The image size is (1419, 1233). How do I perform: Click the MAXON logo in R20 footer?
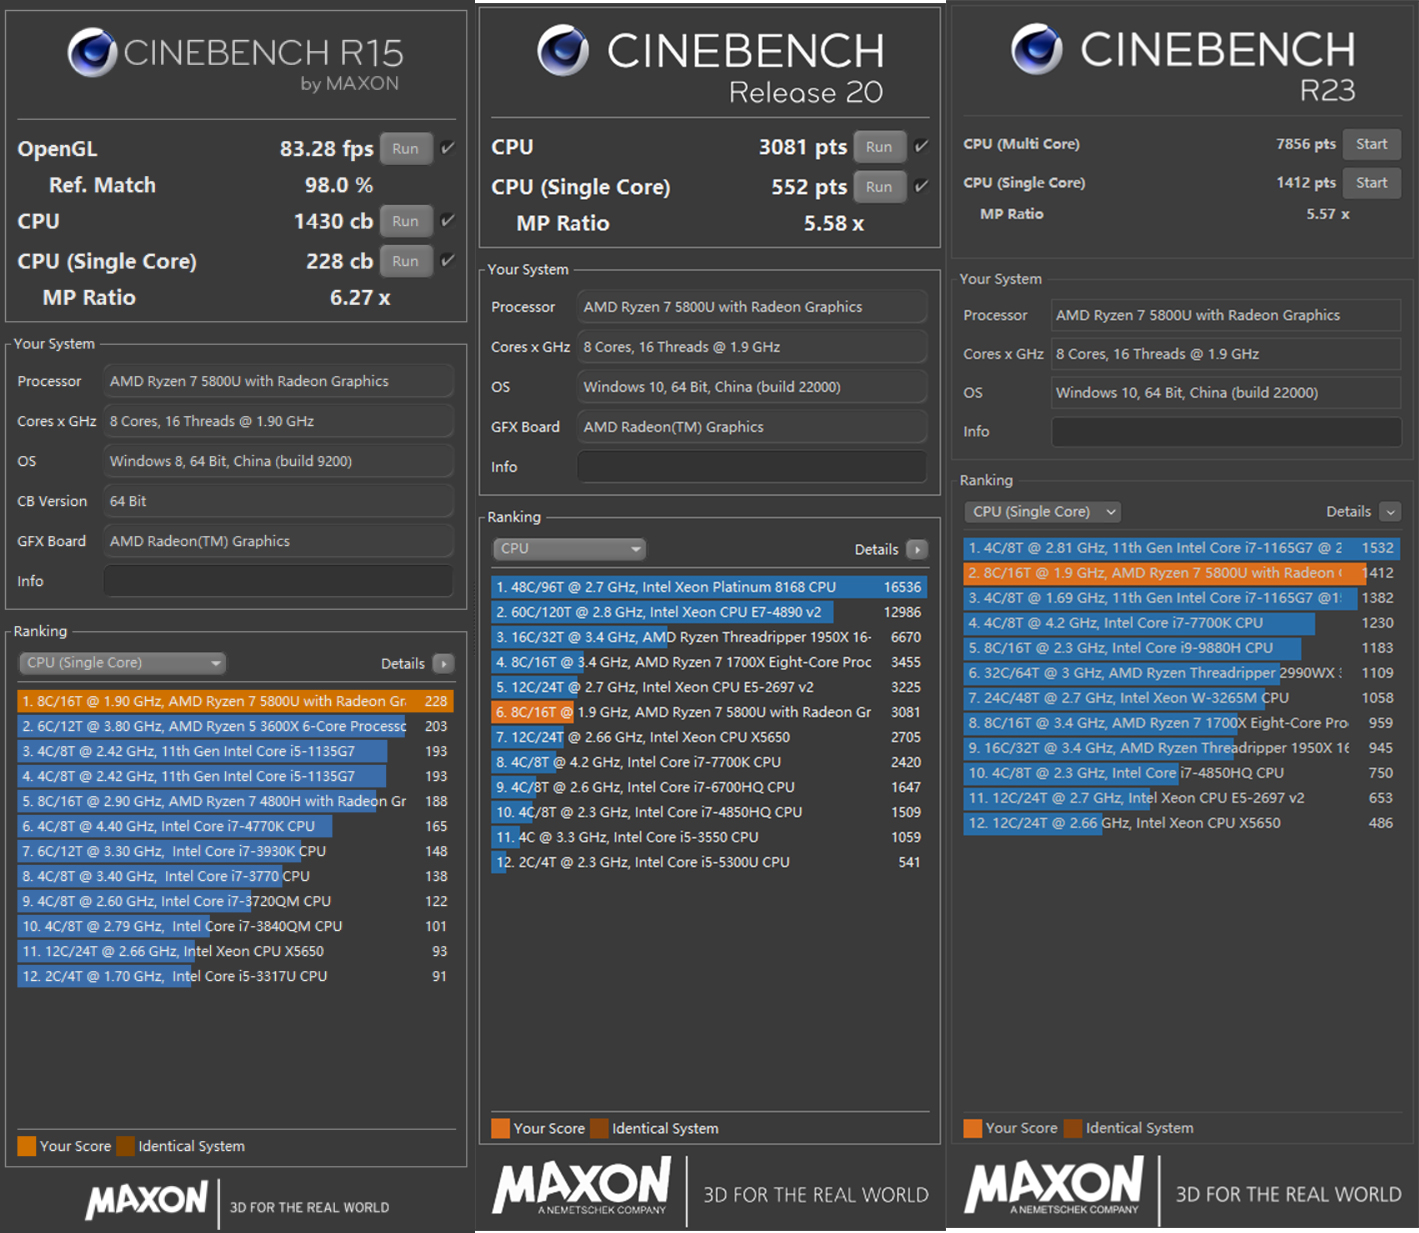tap(582, 1187)
